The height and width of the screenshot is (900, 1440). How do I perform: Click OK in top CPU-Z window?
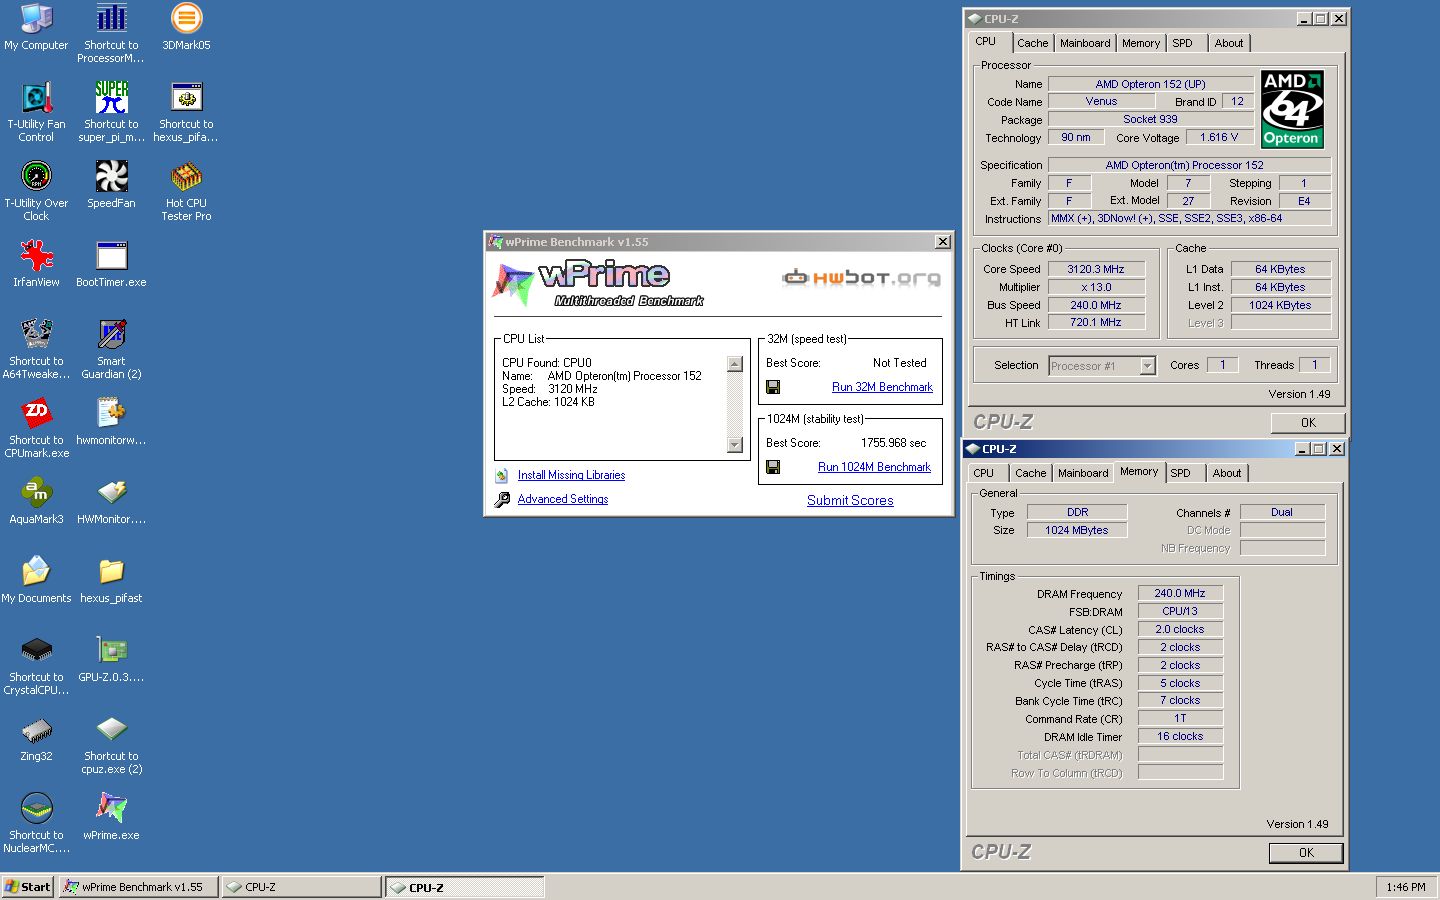(1308, 422)
